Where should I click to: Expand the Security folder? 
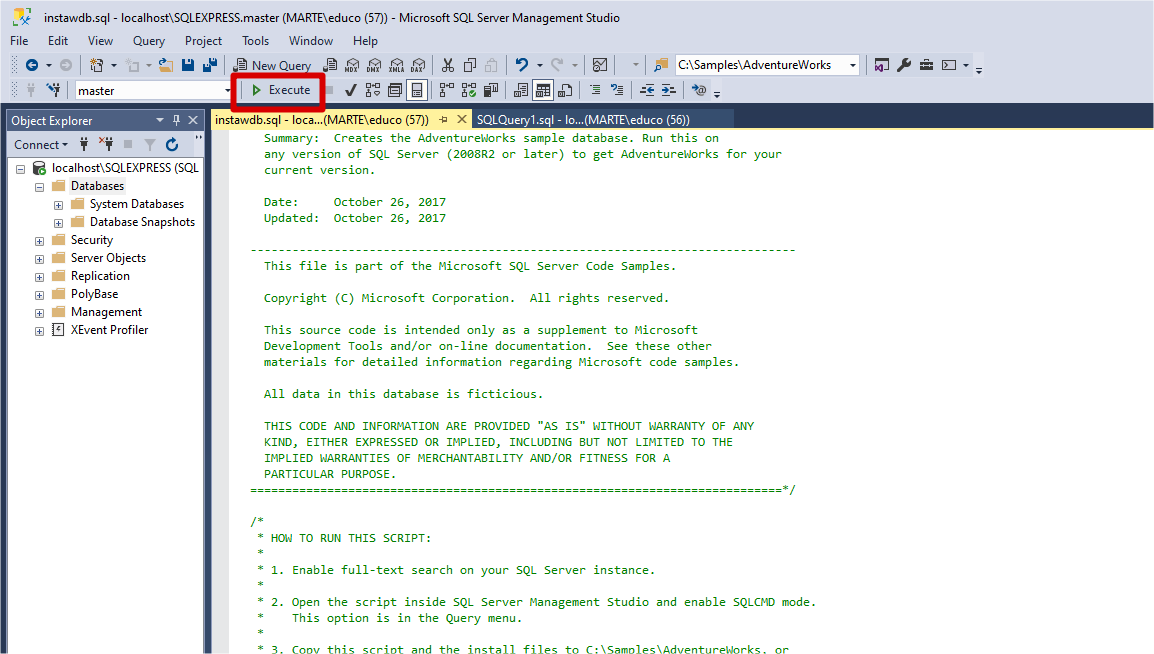point(40,241)
